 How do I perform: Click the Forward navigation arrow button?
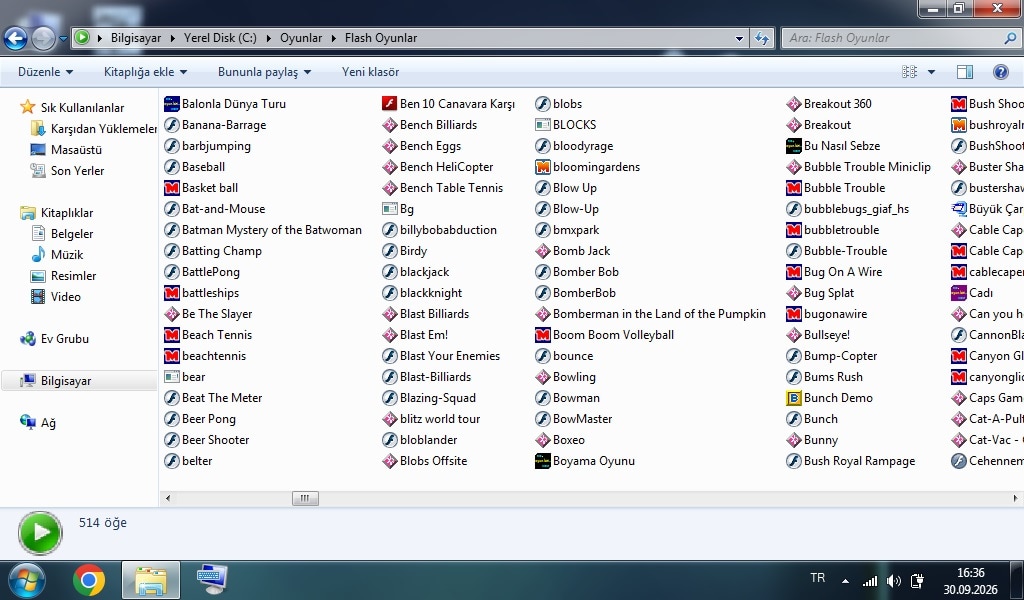[x=43, y=39]
